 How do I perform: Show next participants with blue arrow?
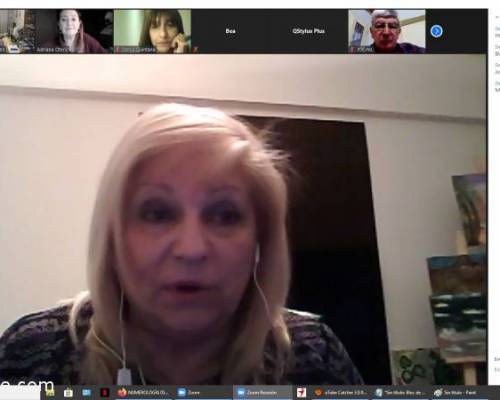pyautogui.click(x=436, y=31)
